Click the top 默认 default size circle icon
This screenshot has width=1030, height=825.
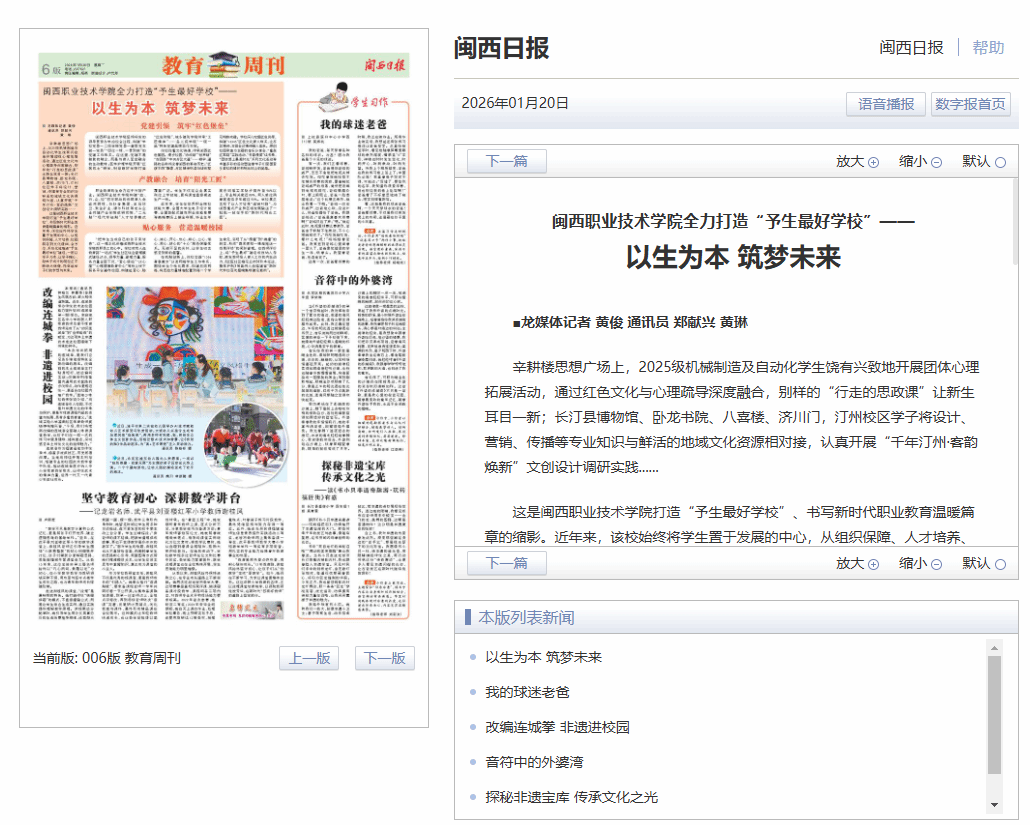point(1000,162)
